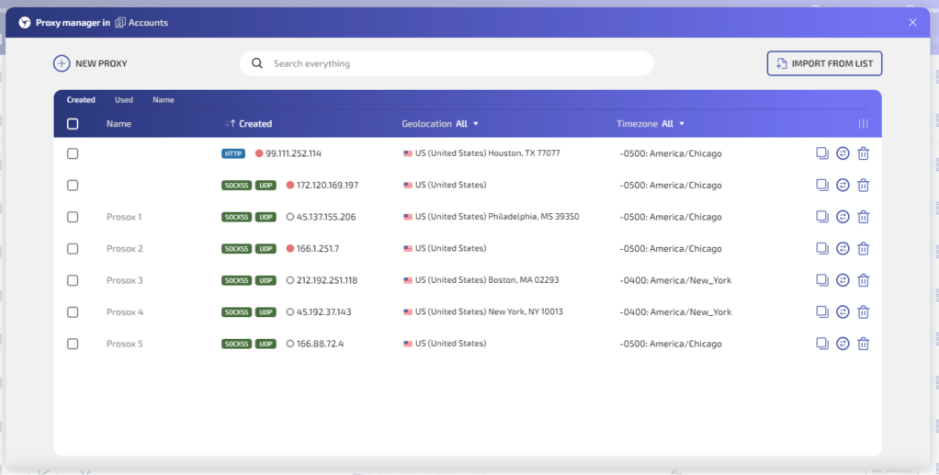Click the swap icon for Prosox 3

[843, 280]
